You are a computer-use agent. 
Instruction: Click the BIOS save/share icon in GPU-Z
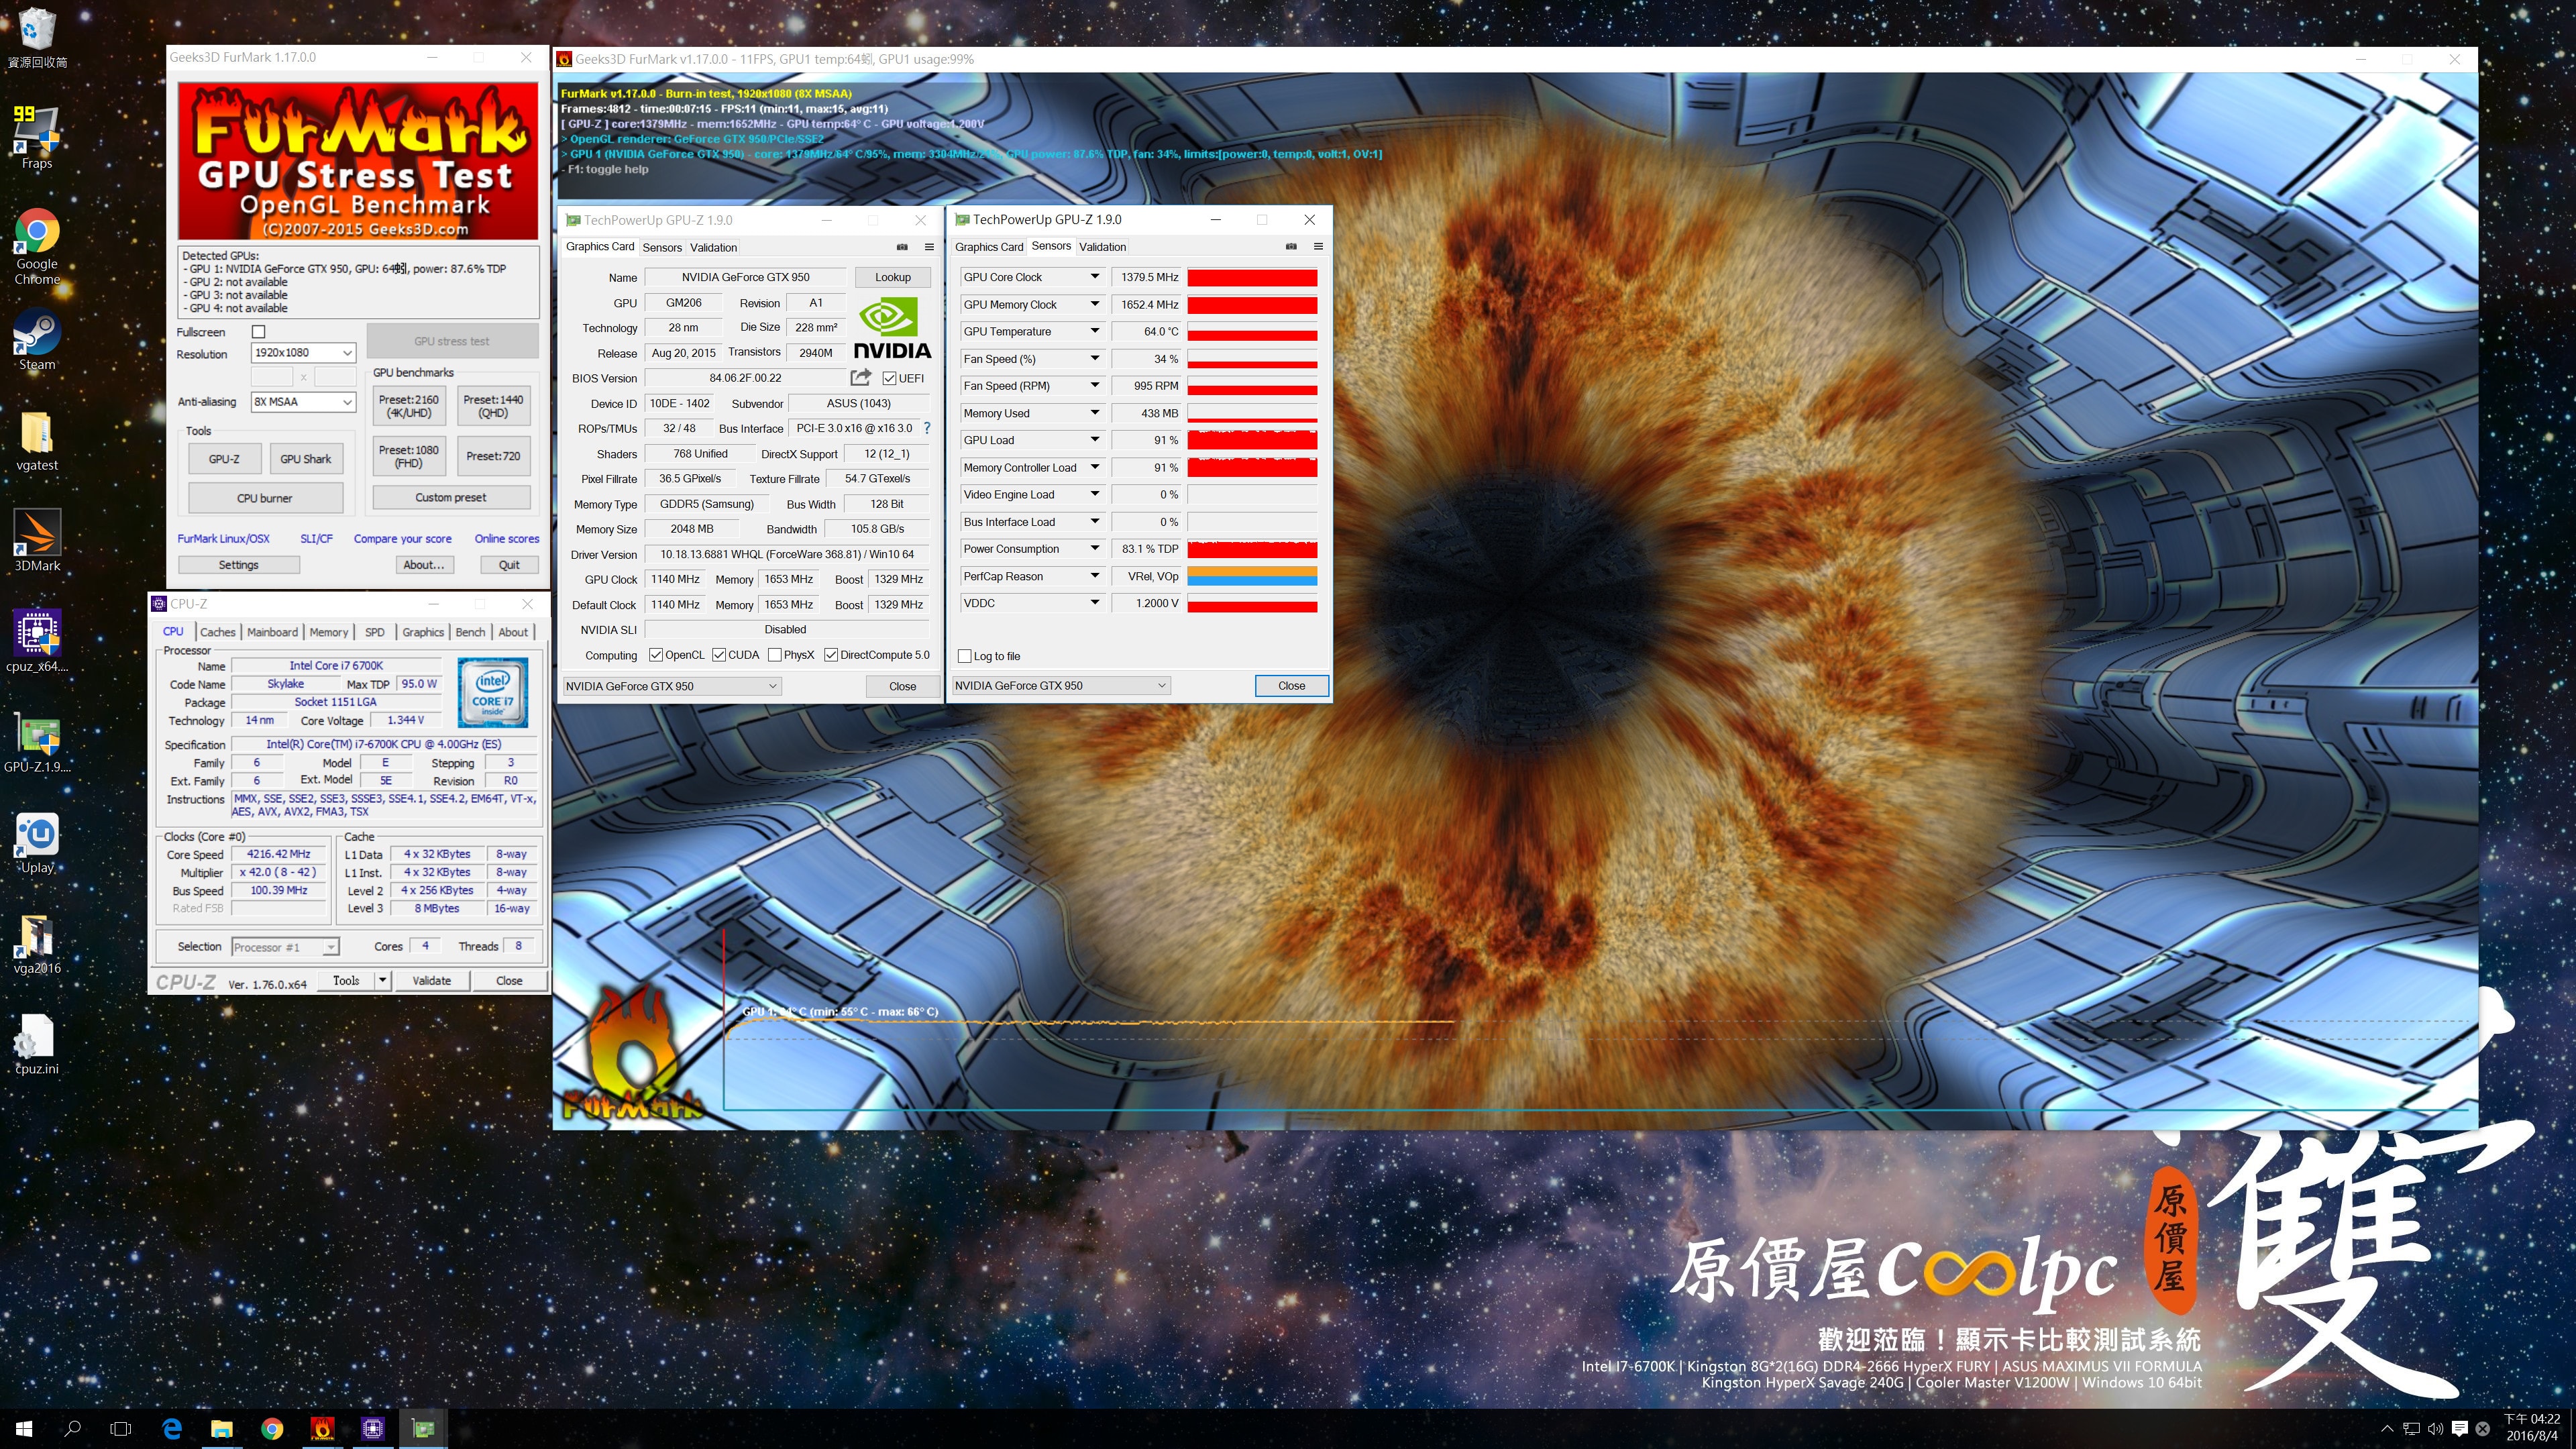point(860,377)
